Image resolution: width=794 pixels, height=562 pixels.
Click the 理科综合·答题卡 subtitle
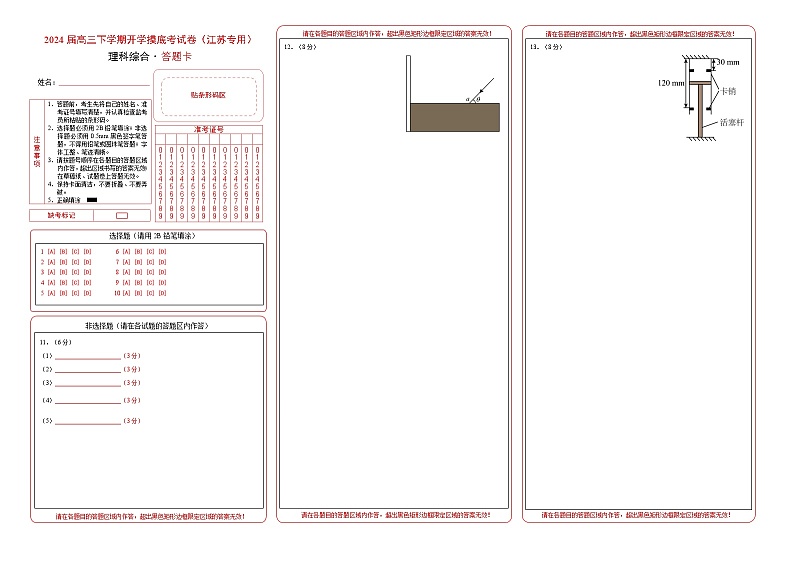(x=150, y=57)
